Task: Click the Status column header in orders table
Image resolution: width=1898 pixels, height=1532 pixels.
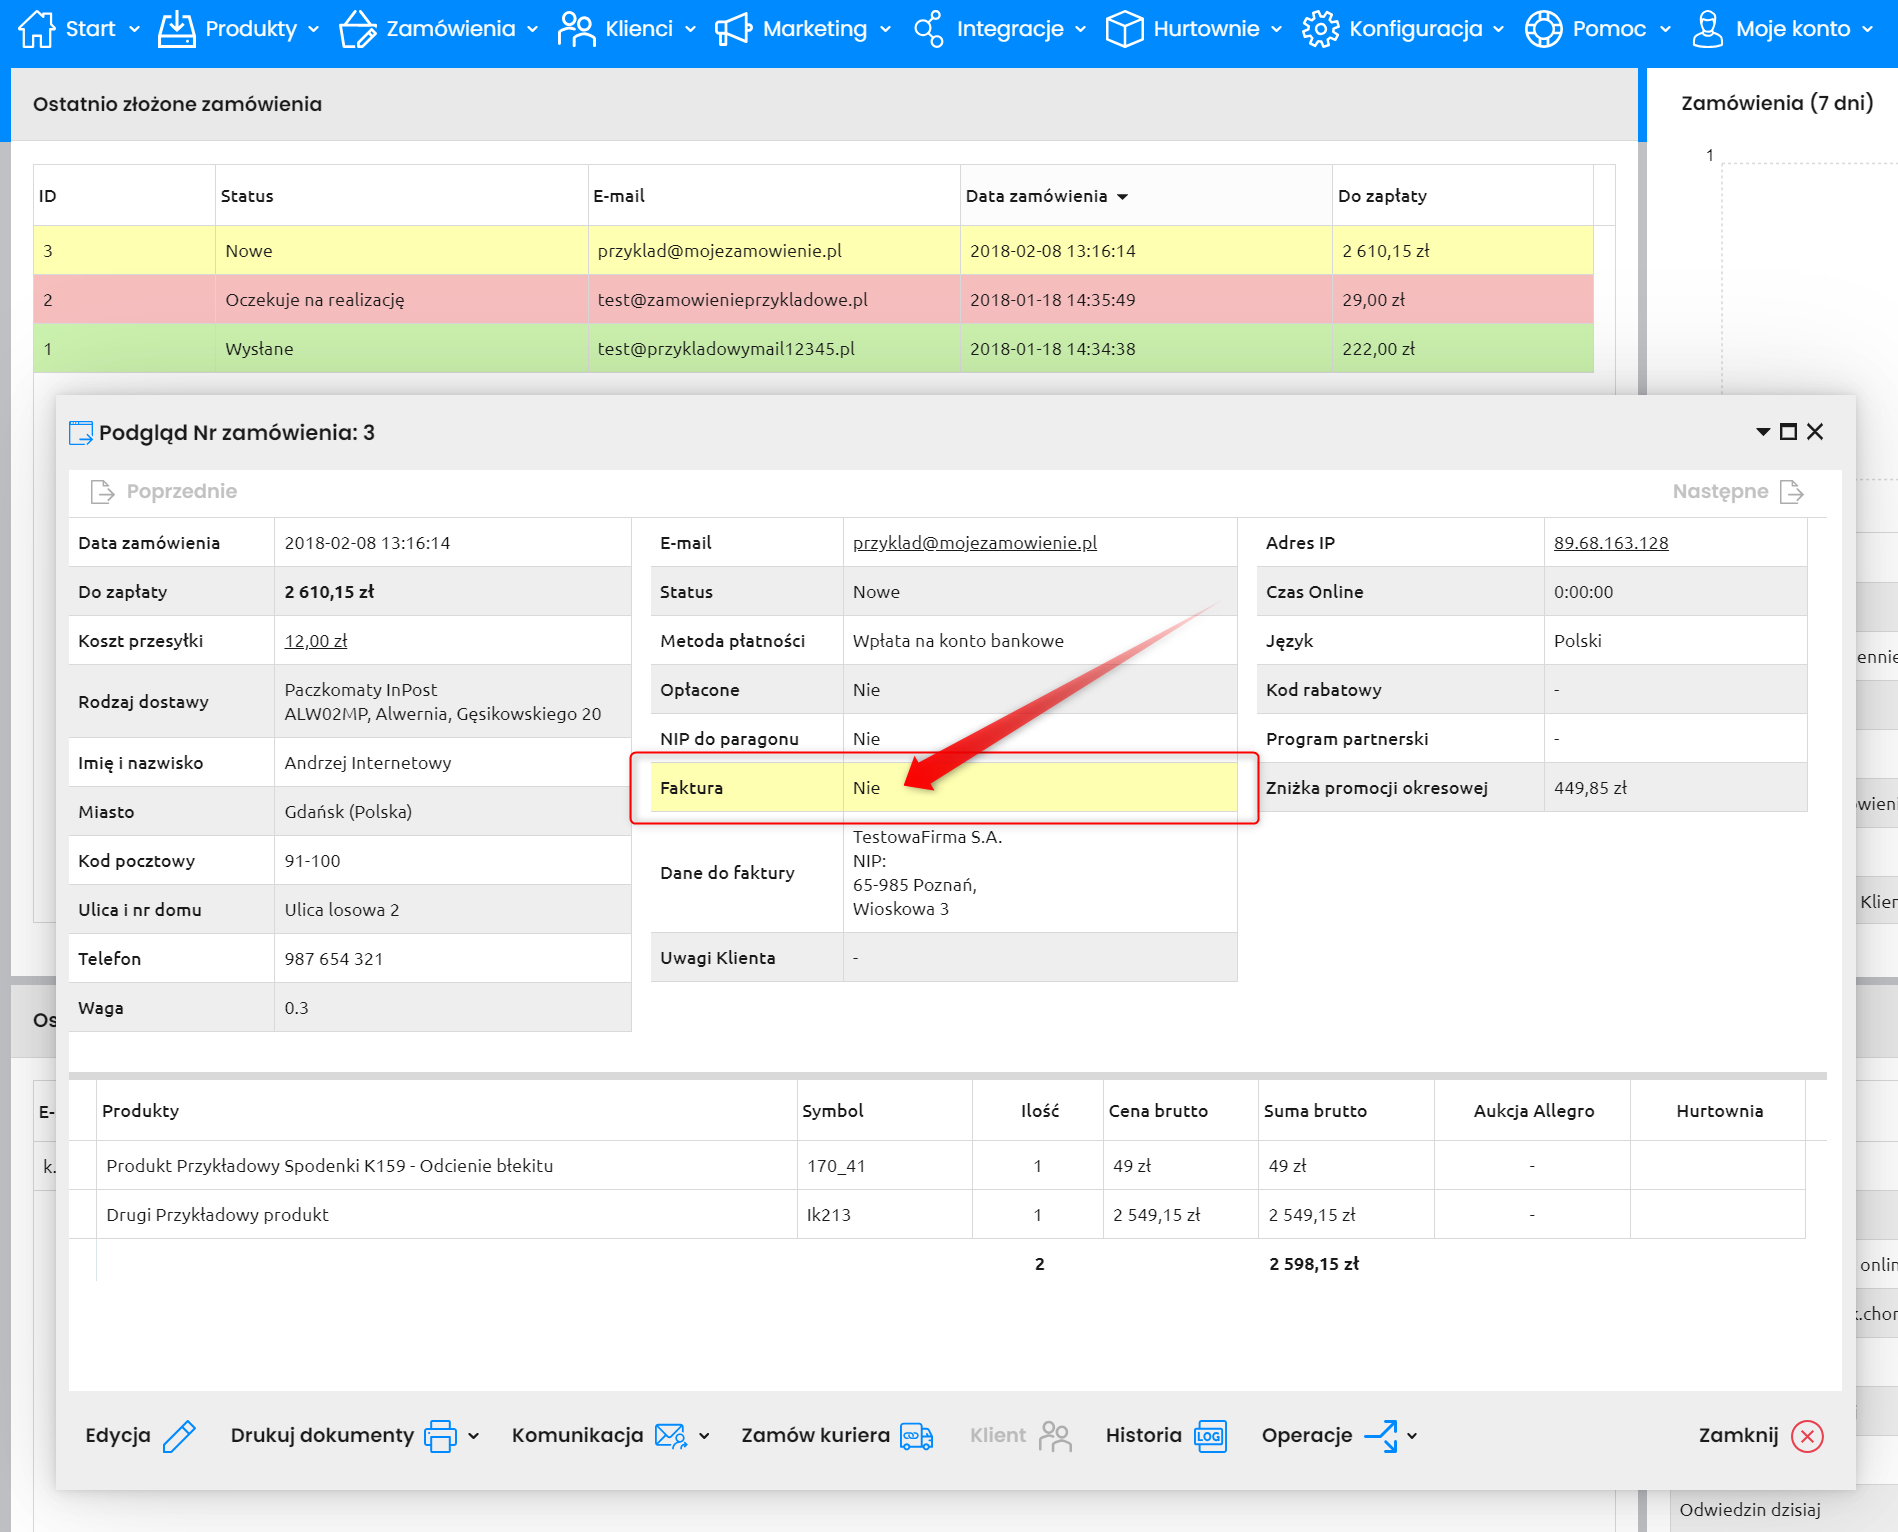Action: pyautogui.click(x=402, y=196)
